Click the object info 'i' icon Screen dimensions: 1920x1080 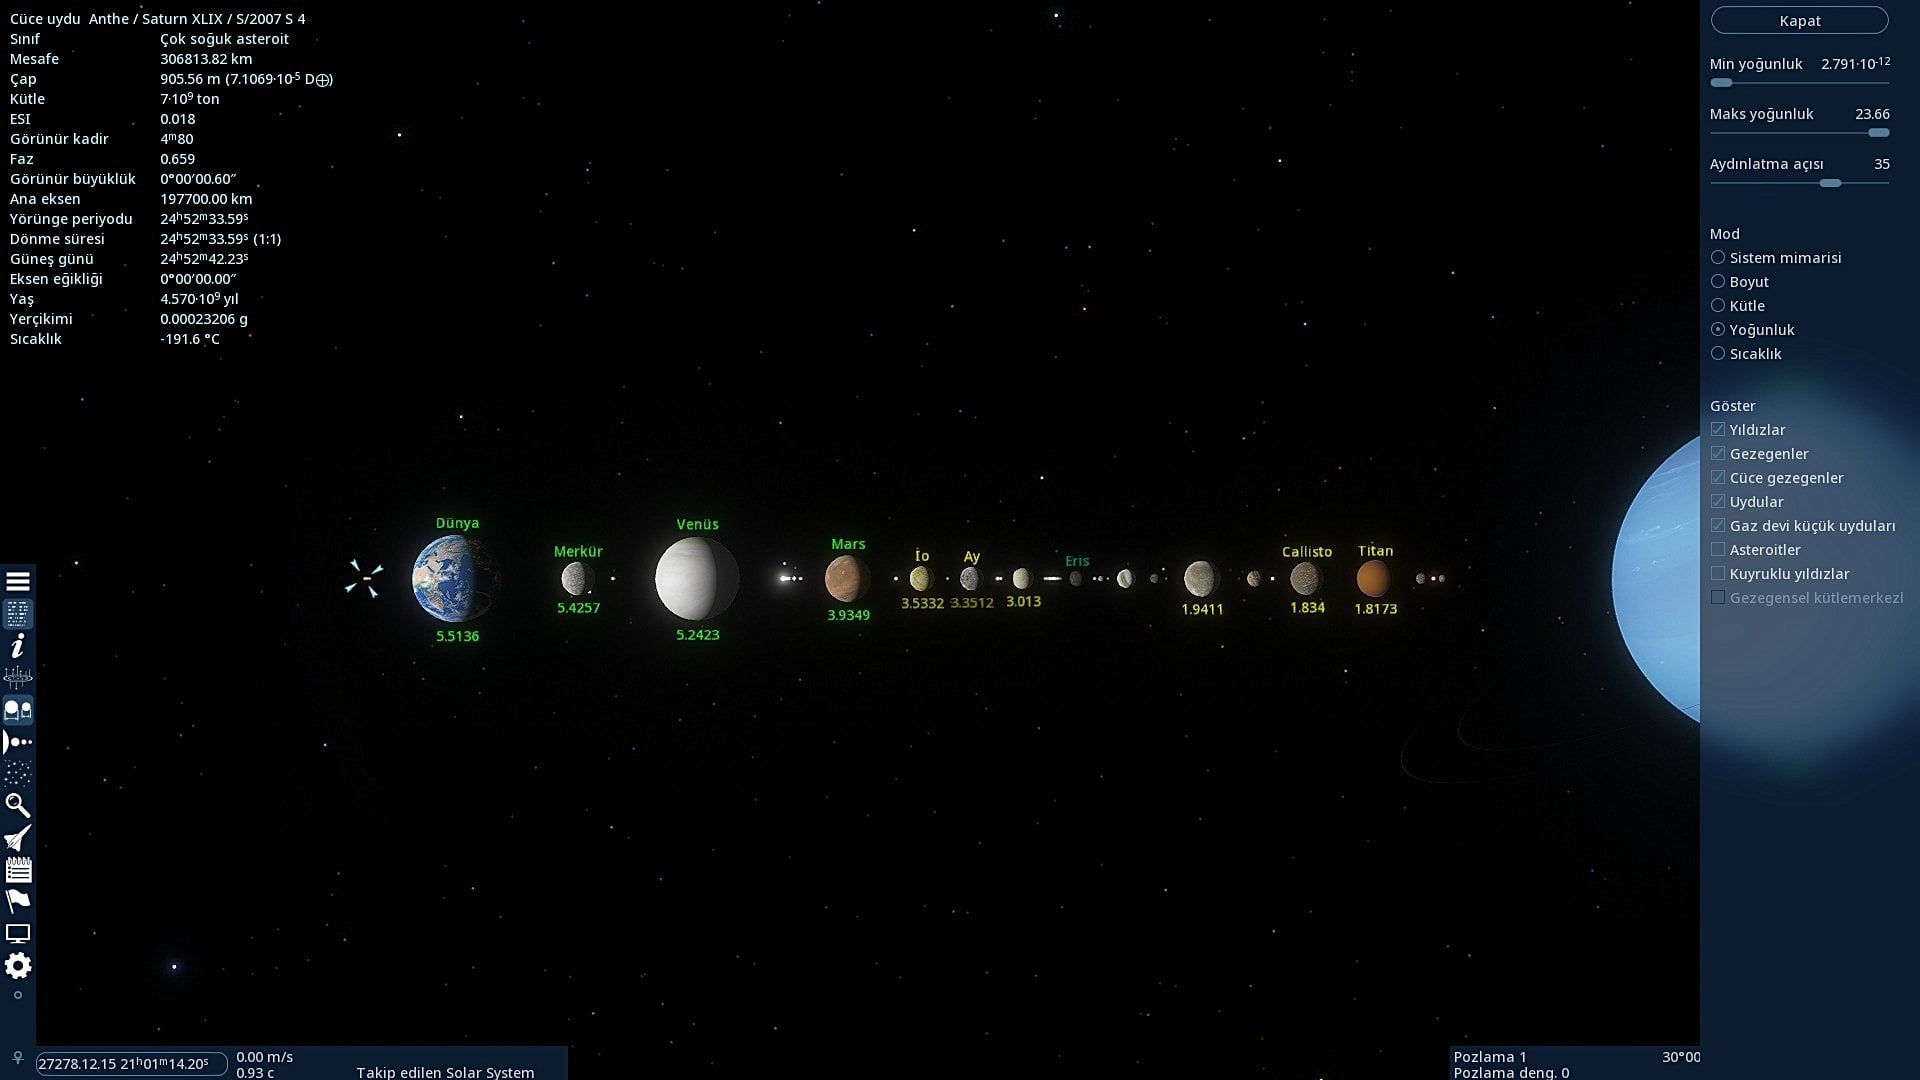(18, 646)
